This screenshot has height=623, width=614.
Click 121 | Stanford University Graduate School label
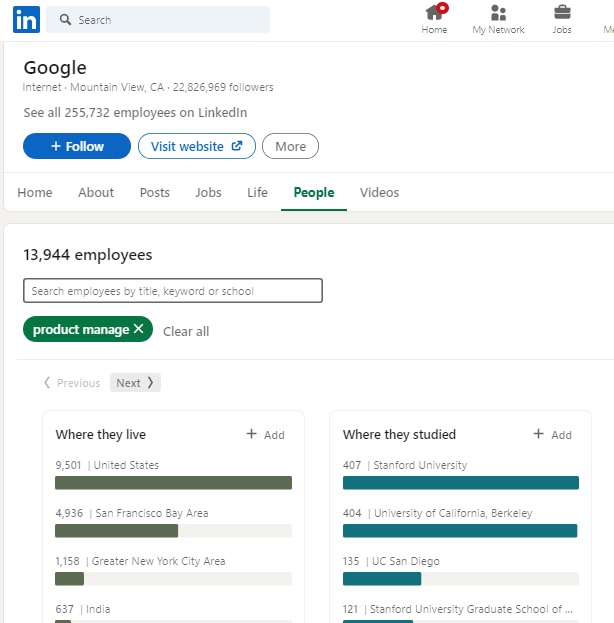458,609
